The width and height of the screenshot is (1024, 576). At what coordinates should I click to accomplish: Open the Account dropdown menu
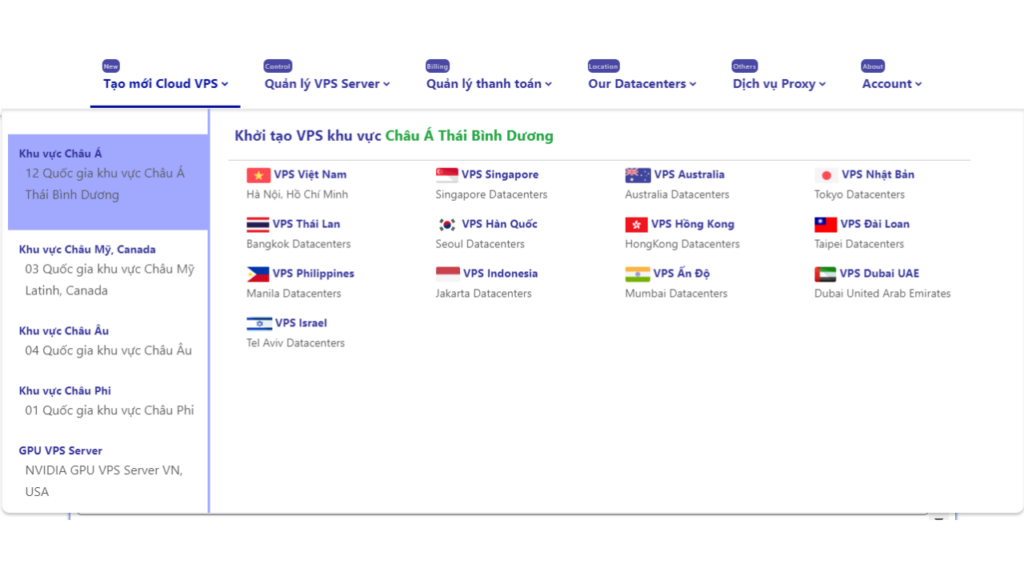[x=892, y=84]
